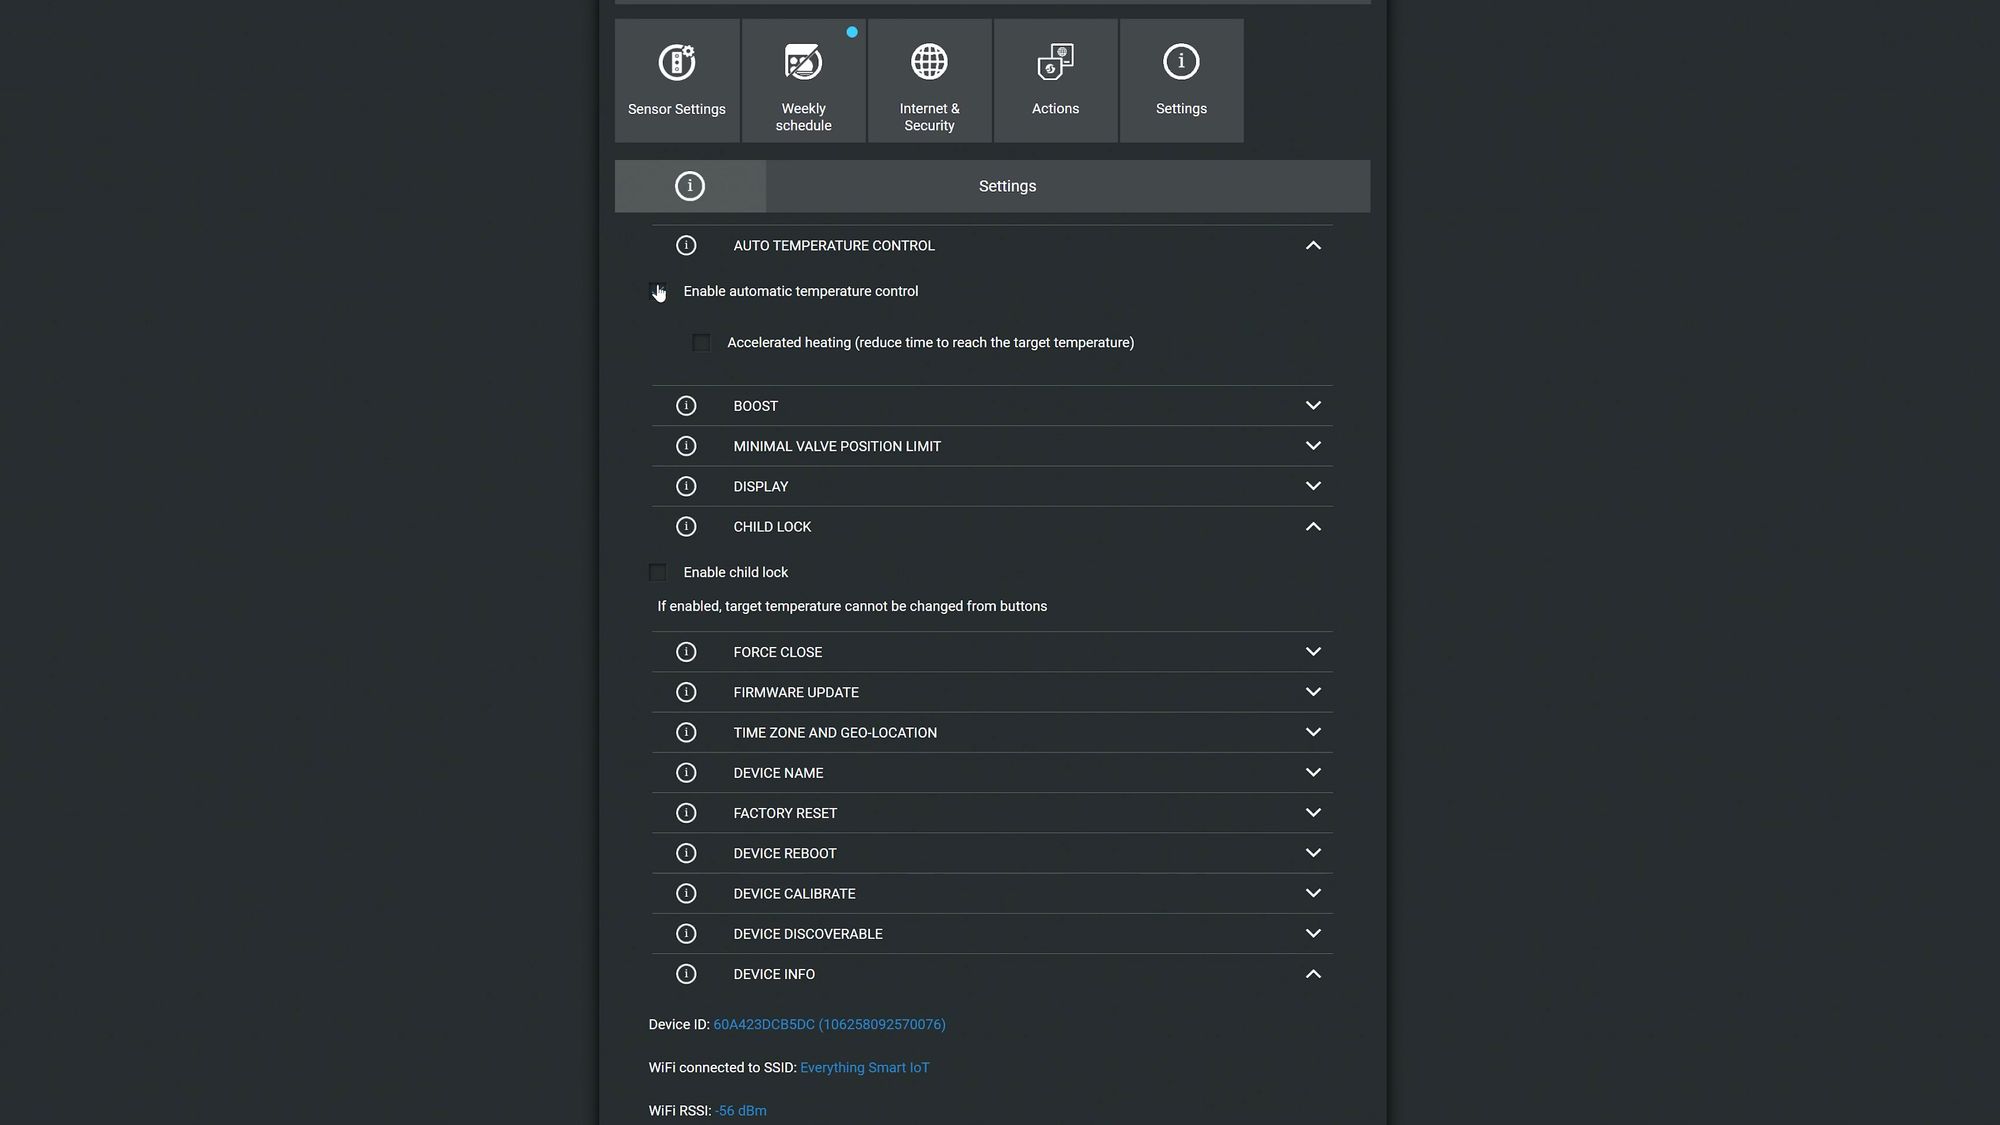Viewport: 2000px width, 1125px height.
Task: Toggle Accelerated heating checkbox
Action: (702, 343)
